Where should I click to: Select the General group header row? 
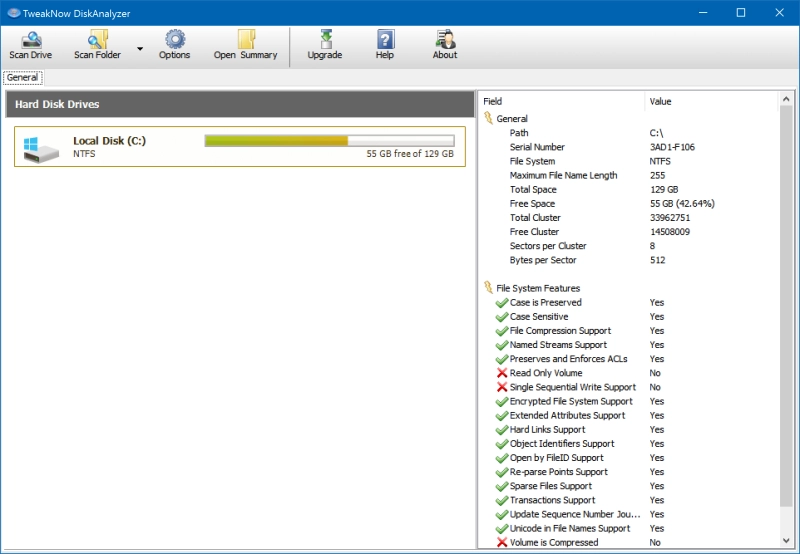point(629,118)
